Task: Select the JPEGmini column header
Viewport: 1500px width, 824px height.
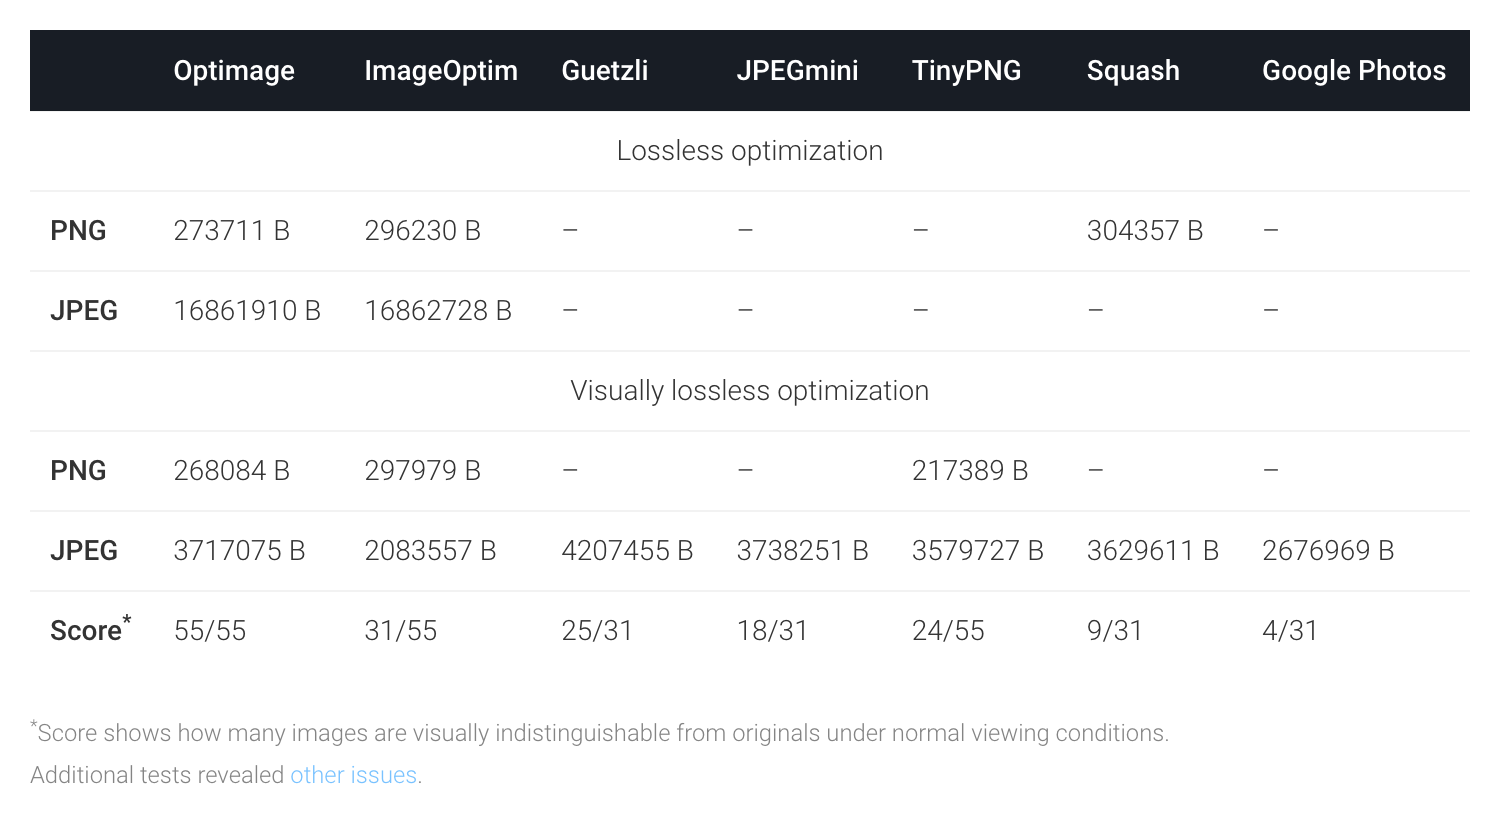Action: click(x=797, y=70)
